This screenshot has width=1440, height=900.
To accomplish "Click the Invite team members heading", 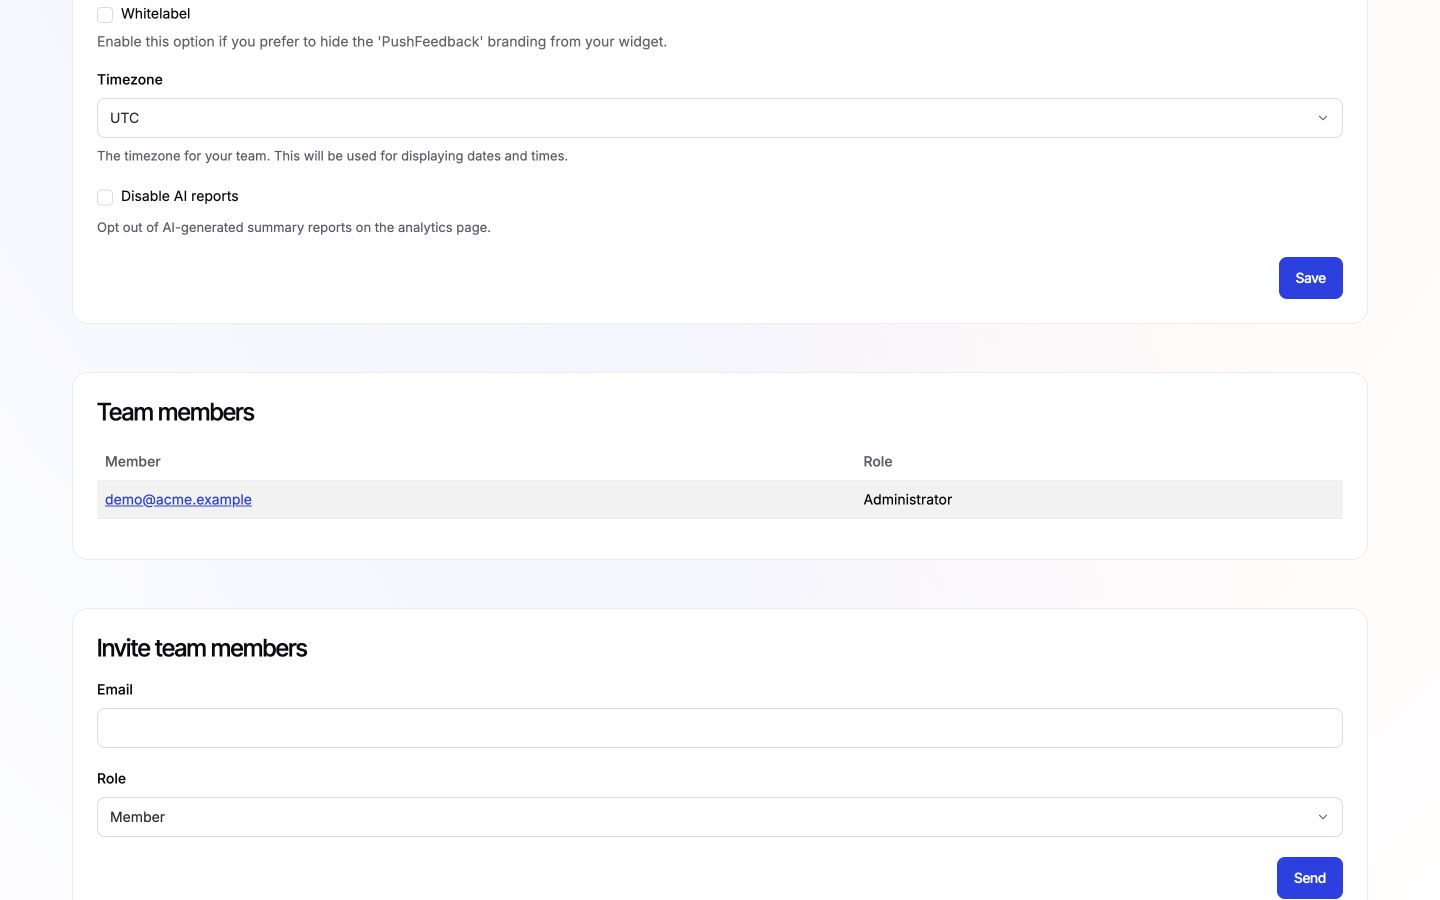I will pyautogui.click(x=202, y=648).
